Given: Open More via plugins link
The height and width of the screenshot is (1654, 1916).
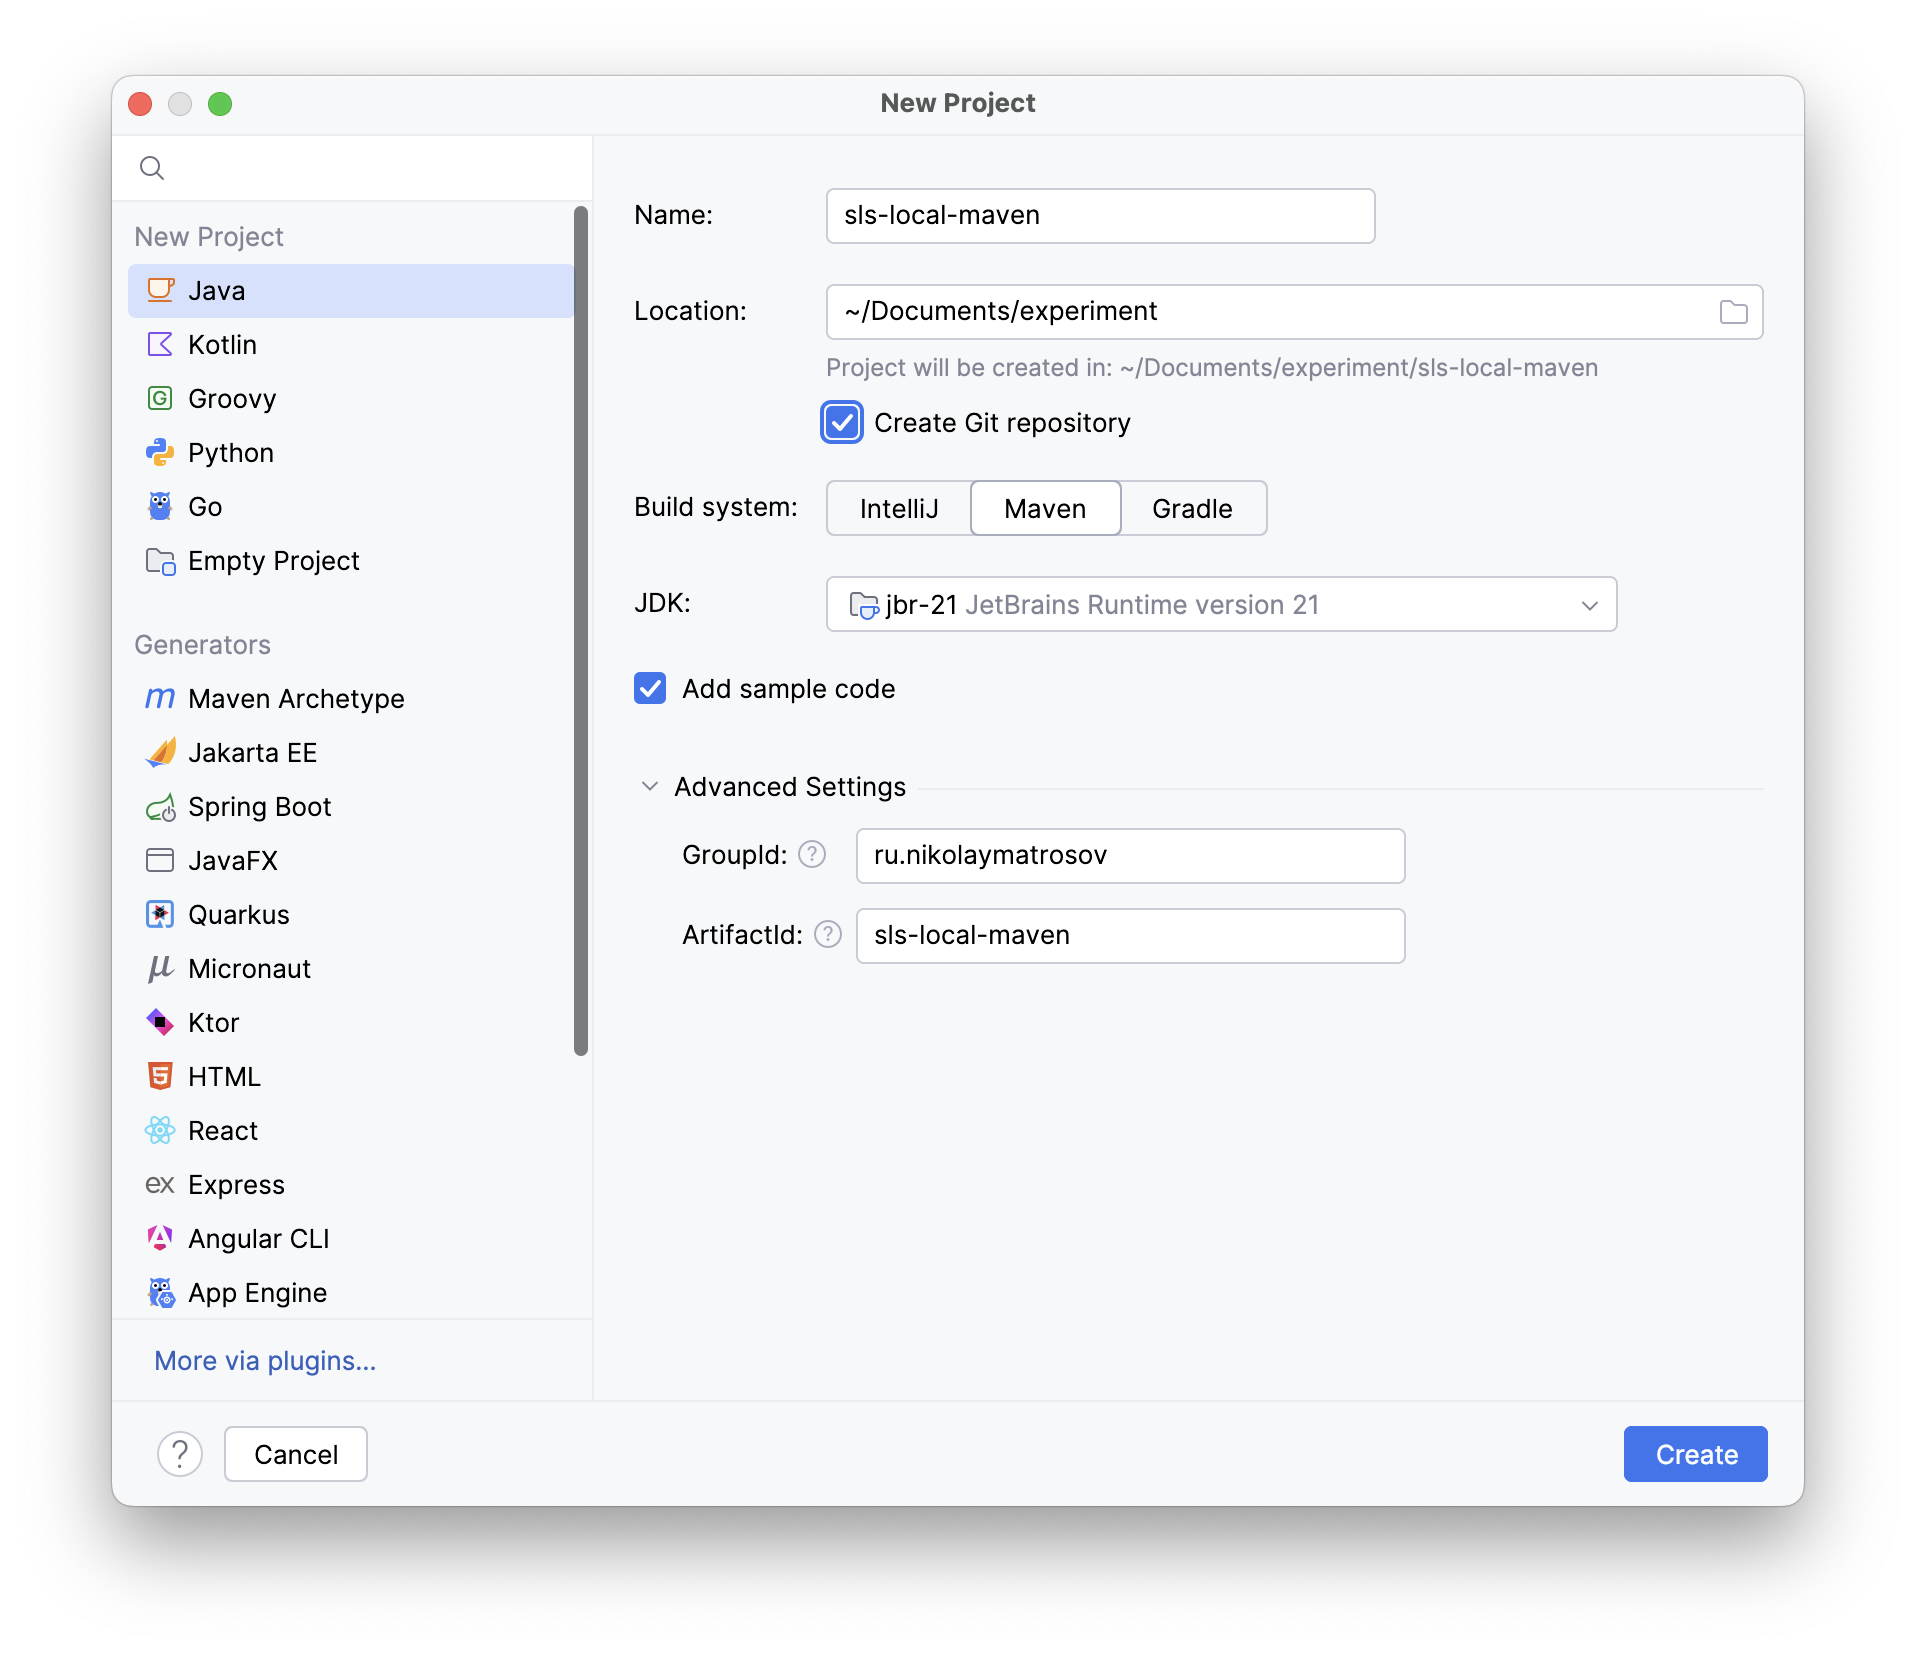Looking at the screenshot, I should click(265, 1360).
